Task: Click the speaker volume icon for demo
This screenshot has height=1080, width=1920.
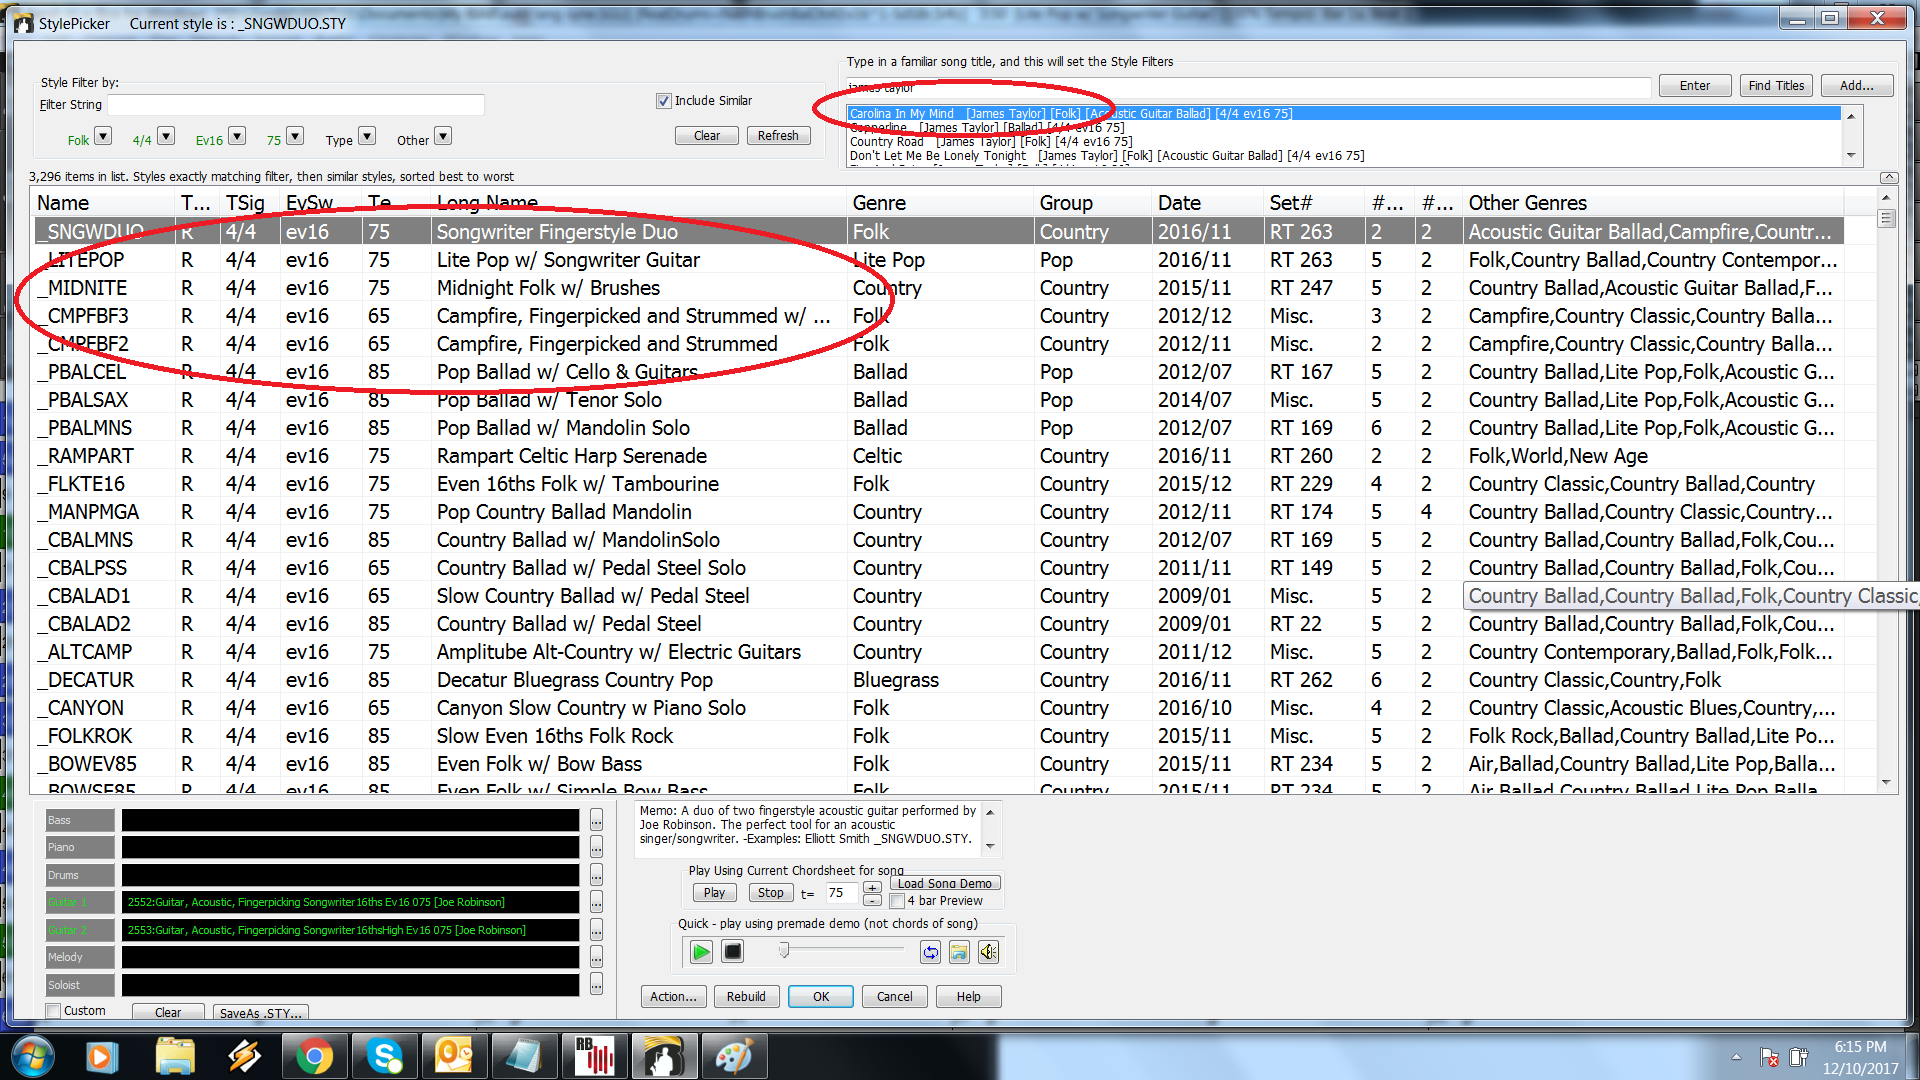Action: coord(988,952)
